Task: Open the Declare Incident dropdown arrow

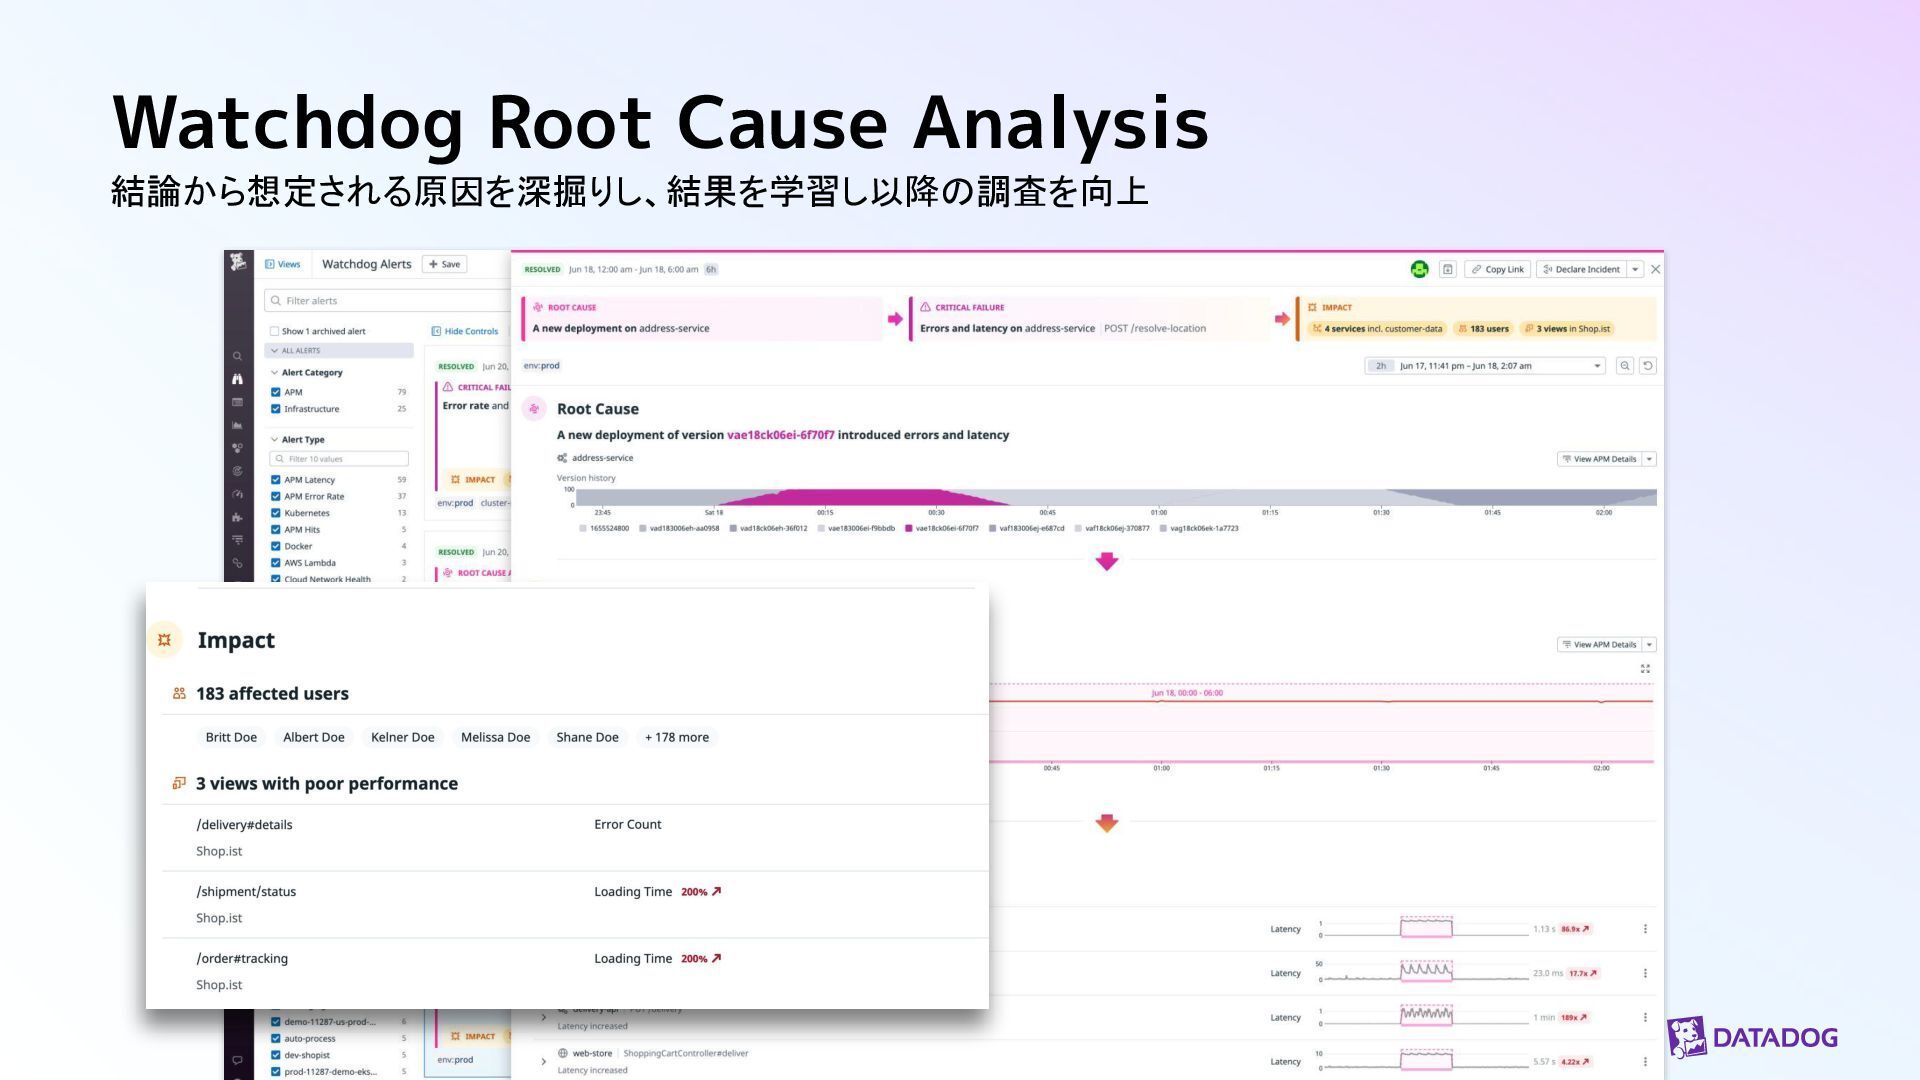Action: pyautogui.click(x=1635, y=269)
